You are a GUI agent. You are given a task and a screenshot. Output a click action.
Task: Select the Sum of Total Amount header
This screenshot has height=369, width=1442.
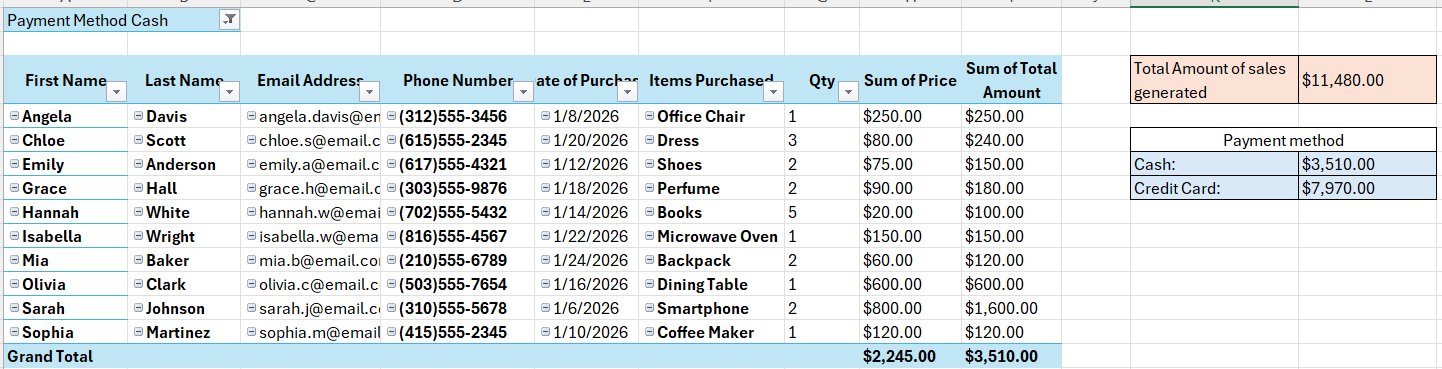(1011, 80)
